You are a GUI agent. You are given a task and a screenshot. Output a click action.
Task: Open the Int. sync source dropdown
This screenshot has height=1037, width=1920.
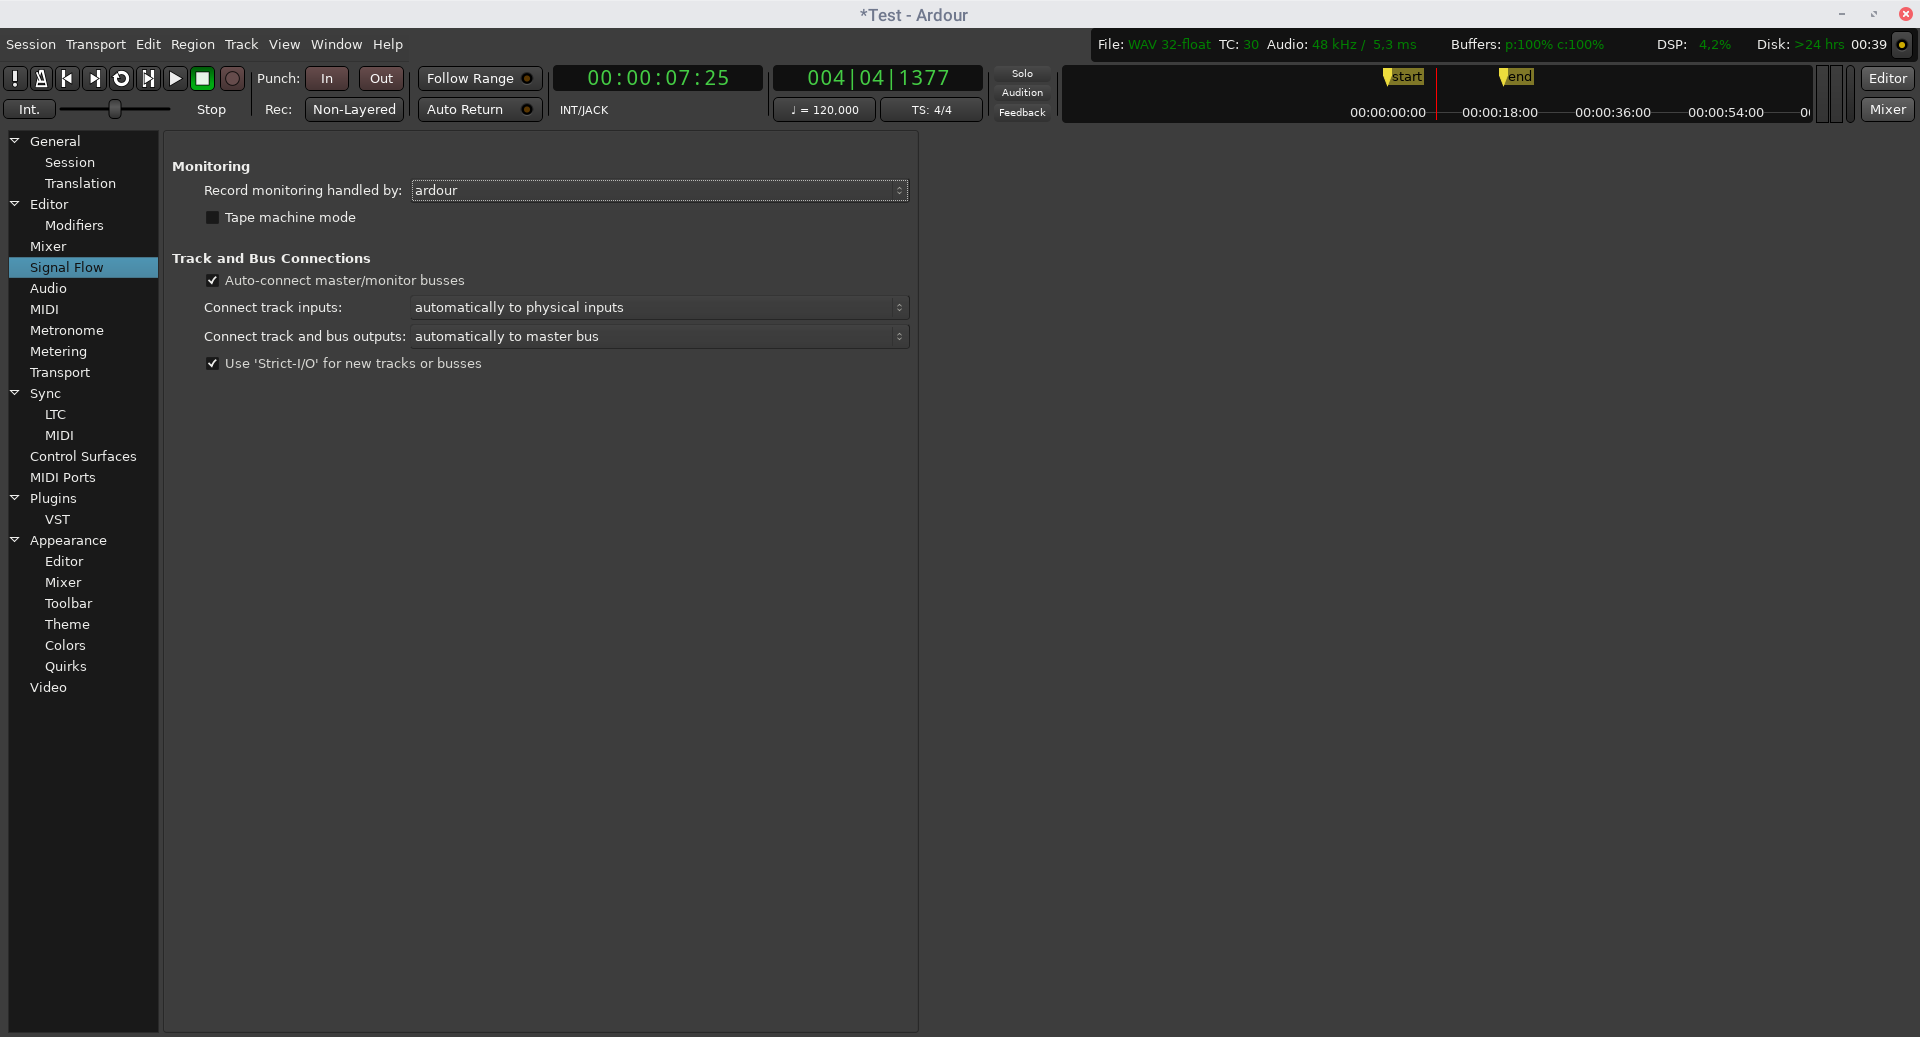coord(29,109)
